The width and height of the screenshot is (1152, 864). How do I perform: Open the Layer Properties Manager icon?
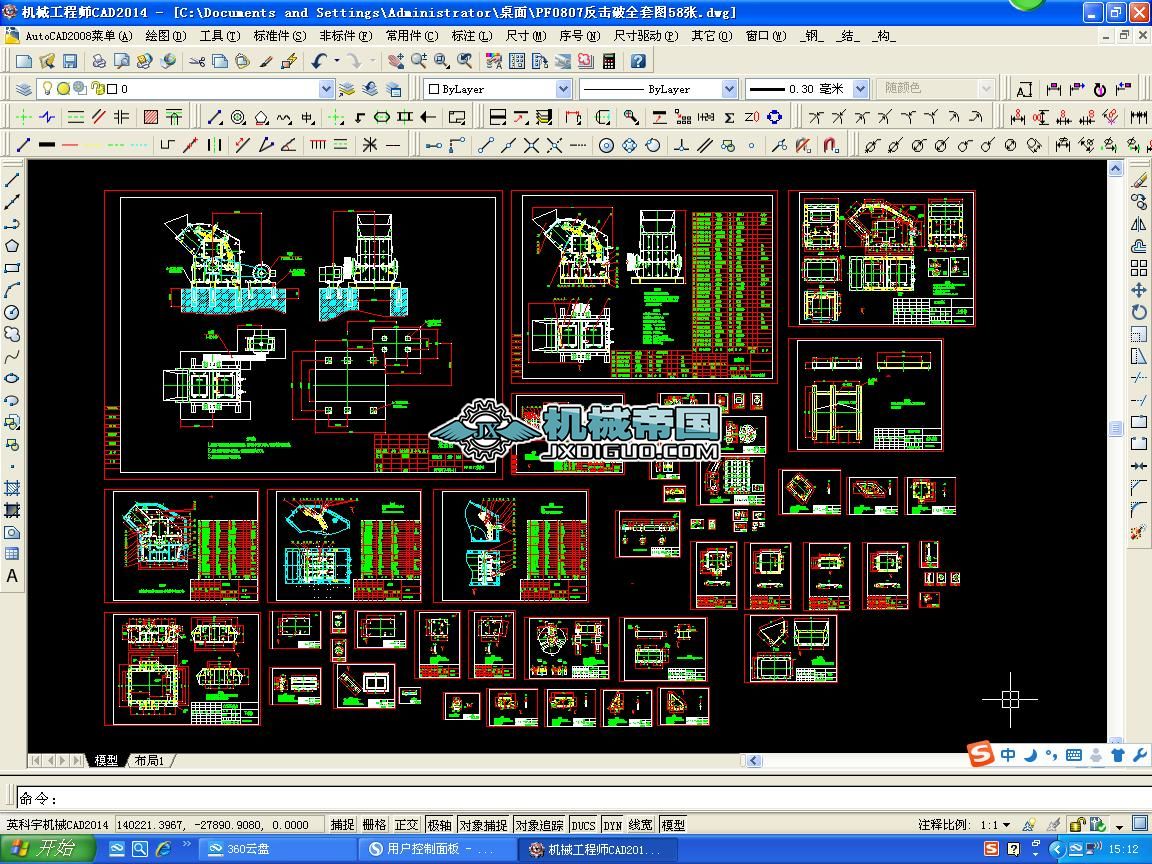click(24, 89)
